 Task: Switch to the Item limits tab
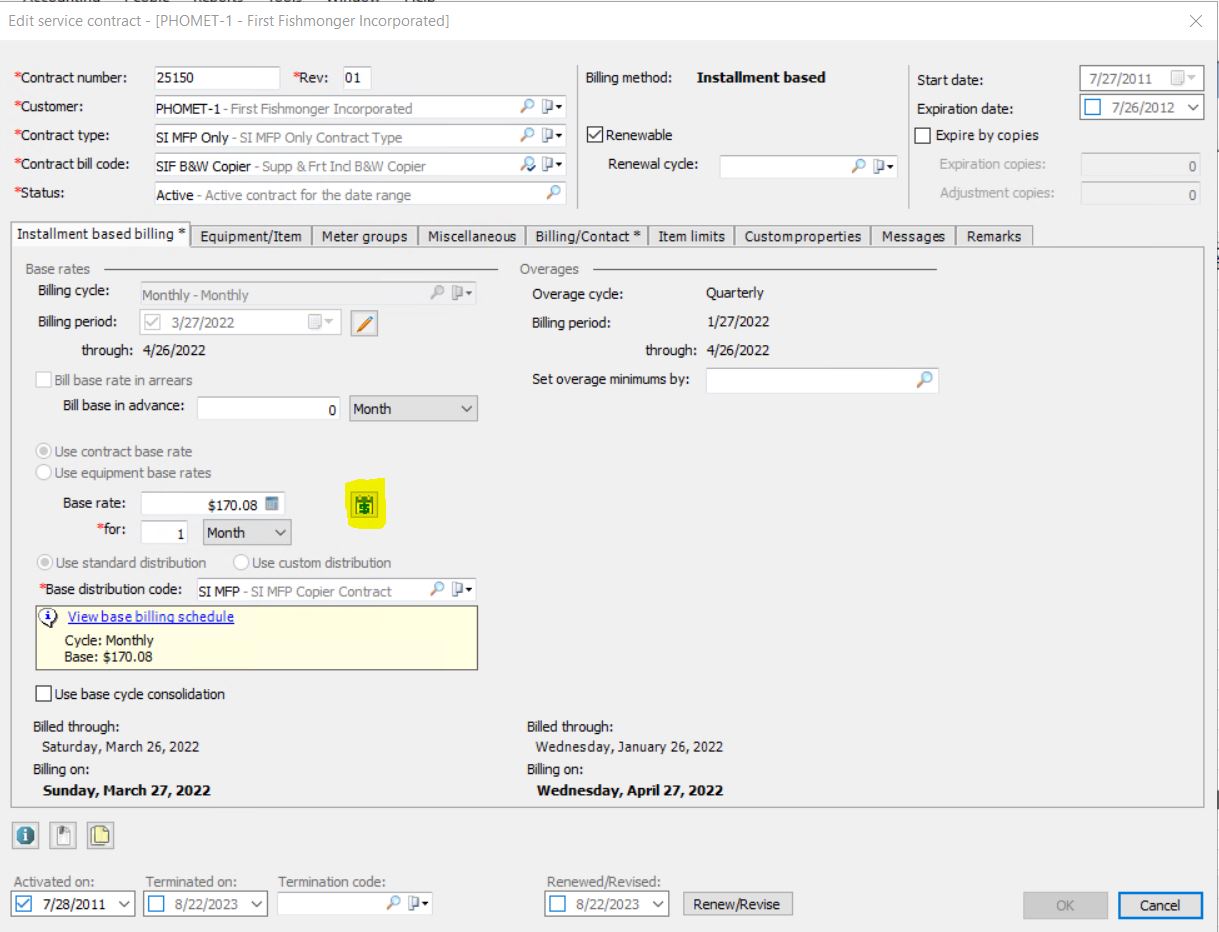tap(692, 236)
